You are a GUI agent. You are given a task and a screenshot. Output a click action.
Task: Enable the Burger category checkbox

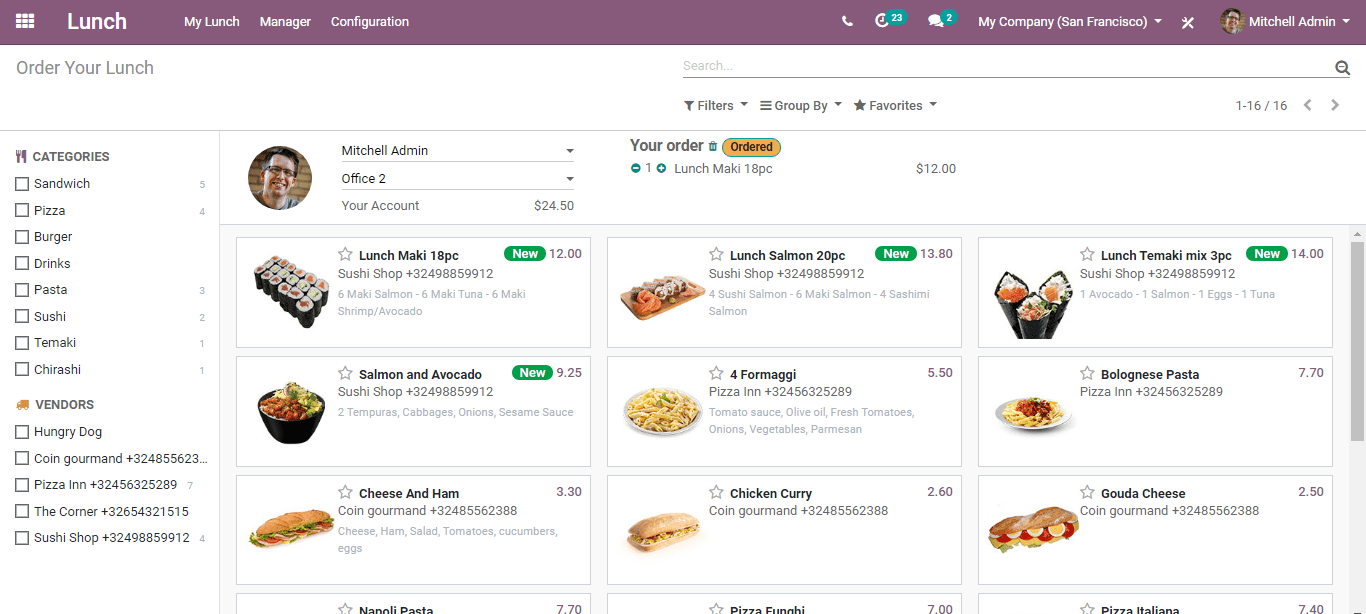click(22, 237)
